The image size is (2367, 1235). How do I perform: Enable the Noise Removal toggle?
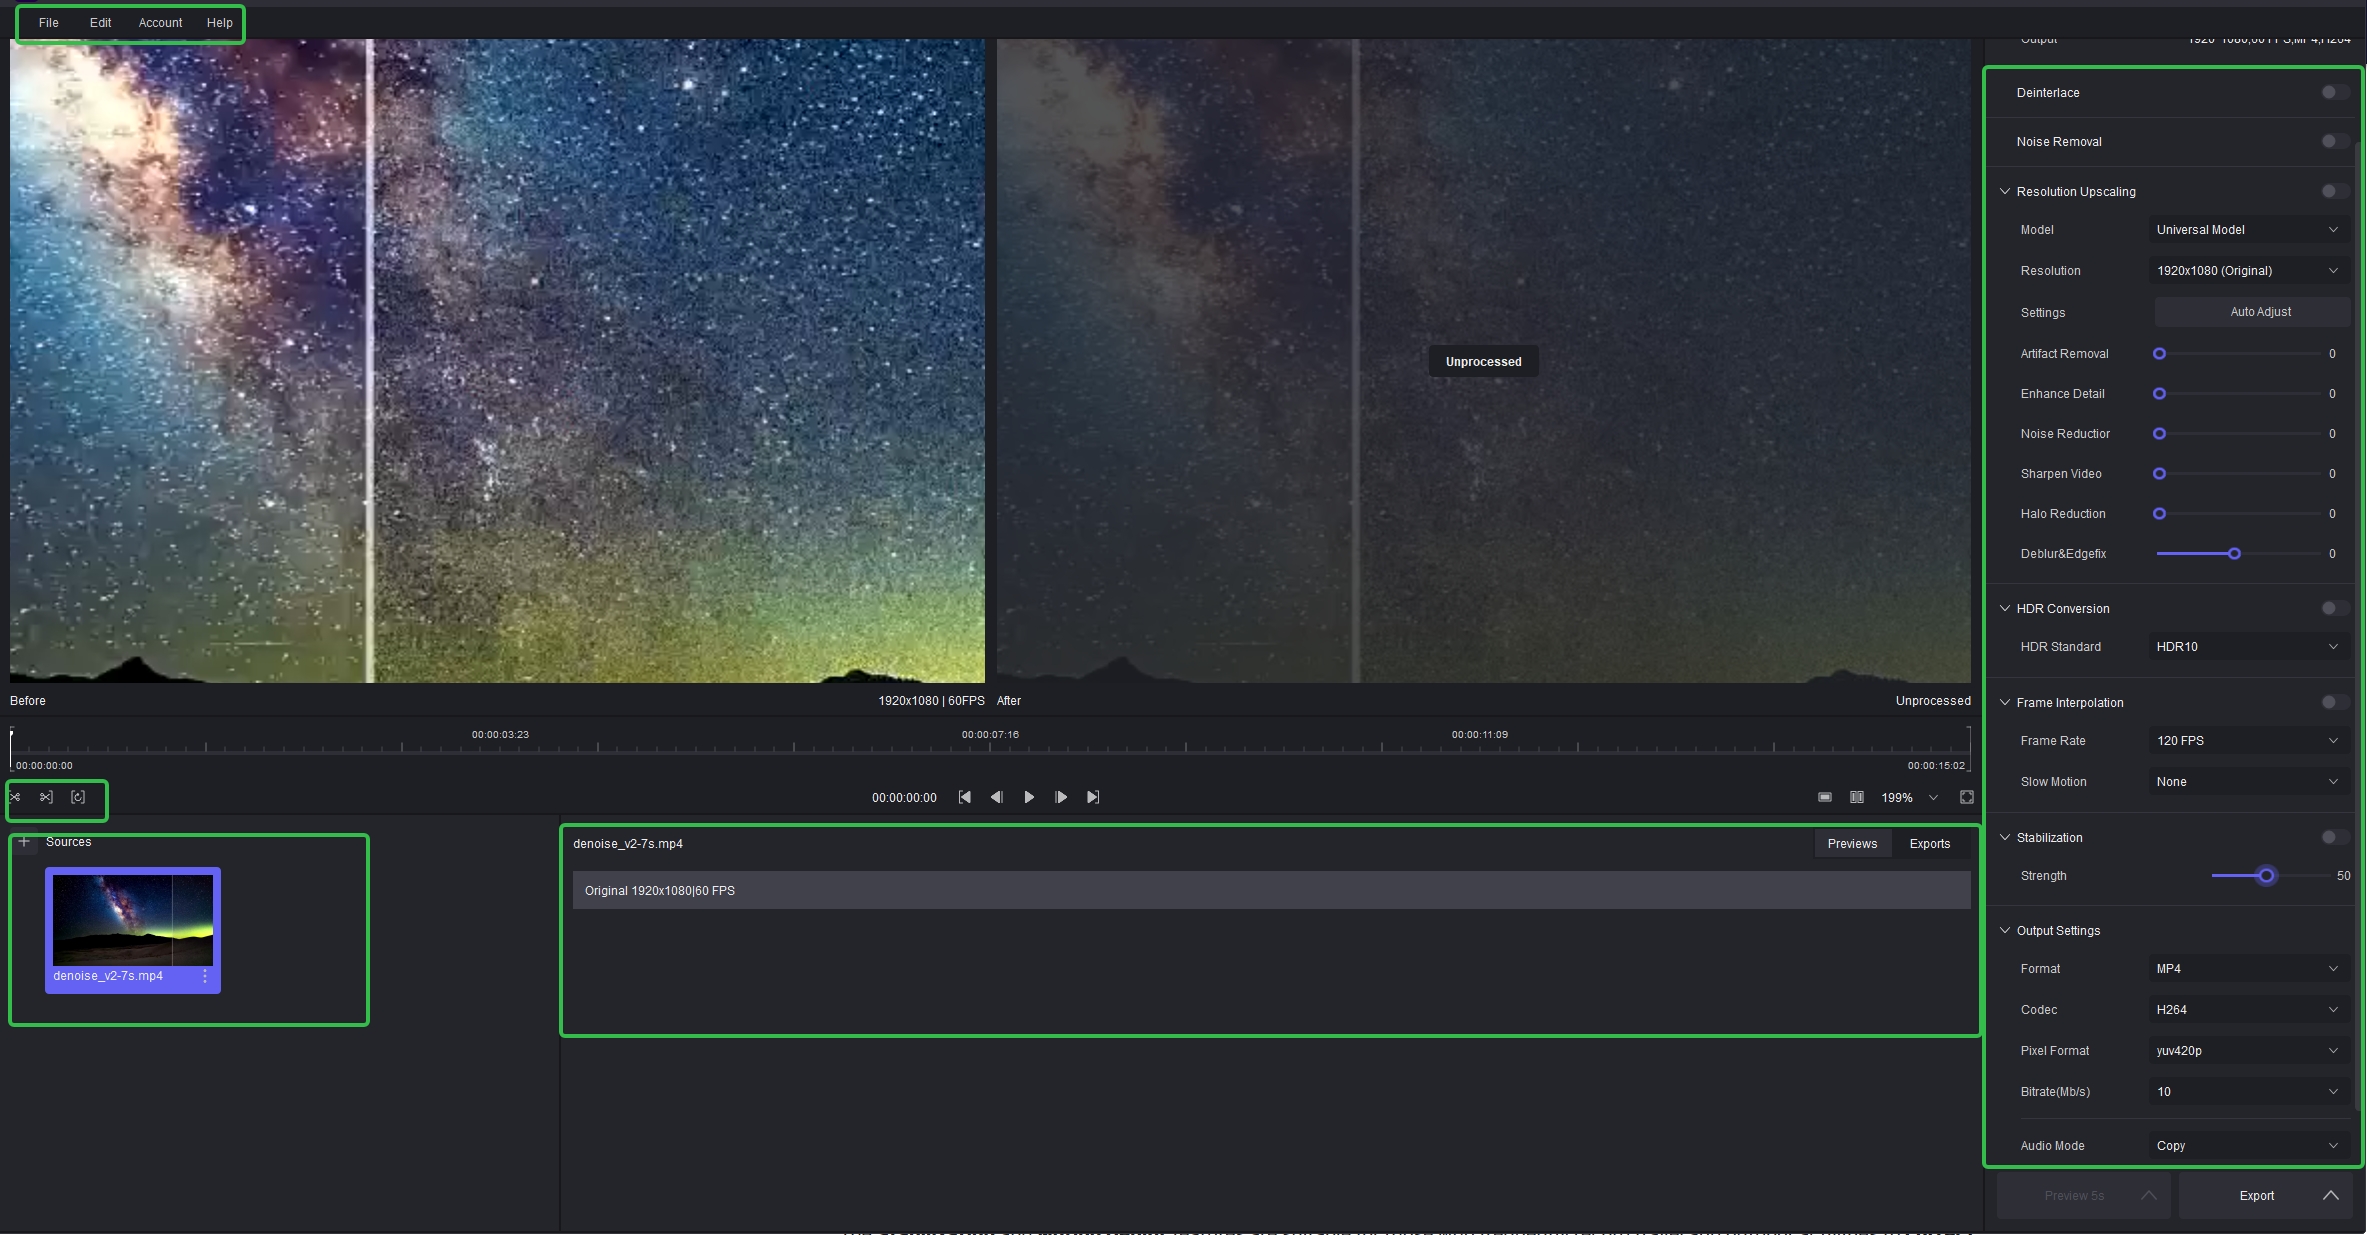[2333, 141]
